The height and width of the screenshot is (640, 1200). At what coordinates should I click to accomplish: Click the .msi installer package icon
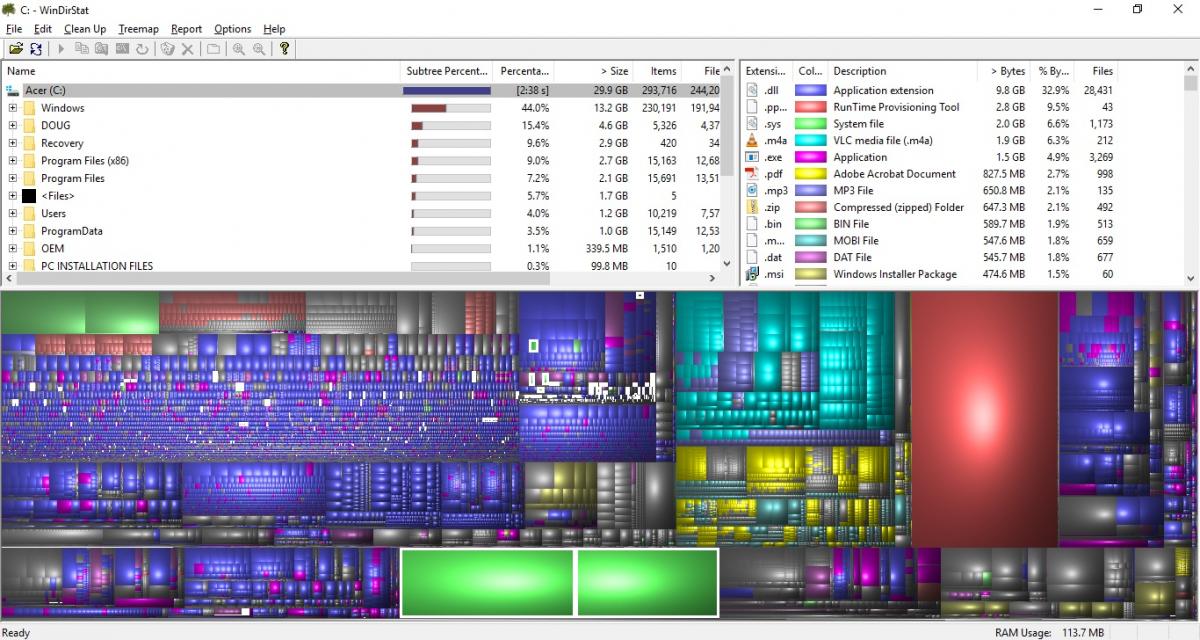tap(754, 274)
